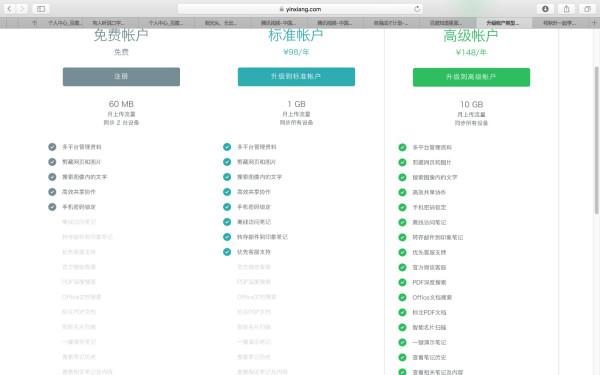Click free plan's 搜索图像内的文字 check icon
The height and width of the screenshot is (375, 600).
(52, 177)
